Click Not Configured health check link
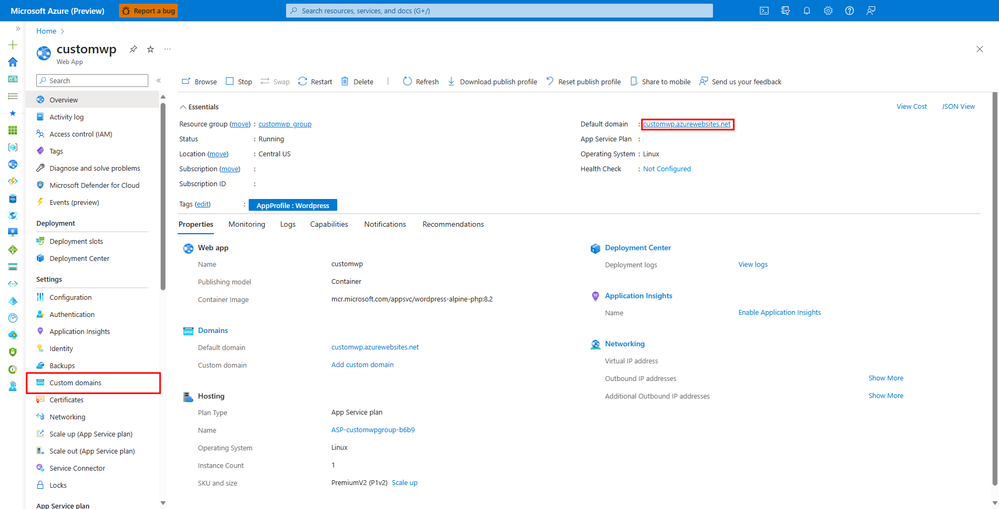Viewport: 999px width, 509px height. click(666, 169)
